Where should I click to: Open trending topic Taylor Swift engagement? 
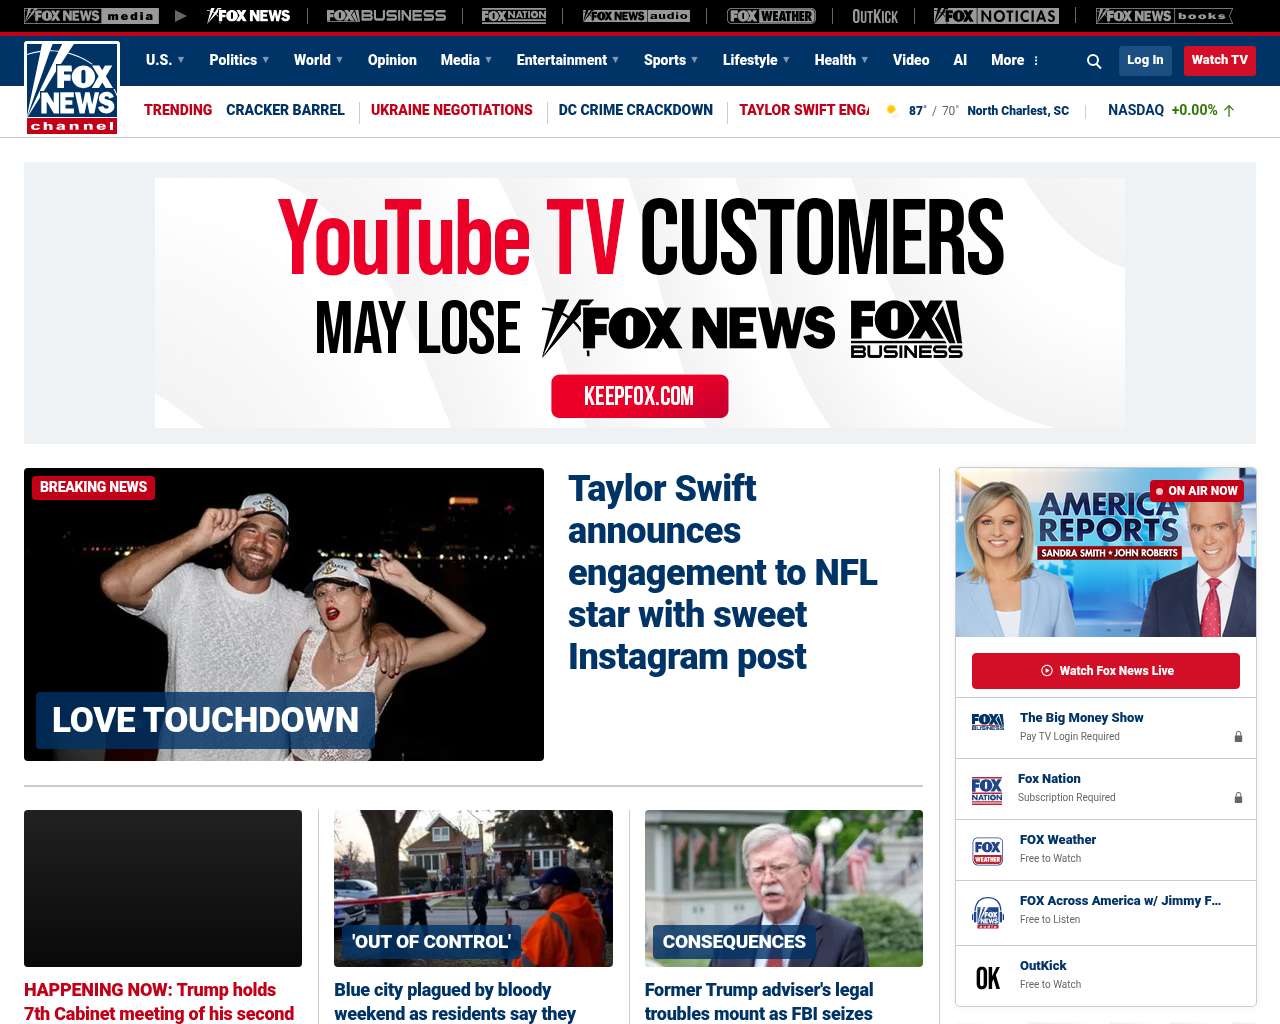pyautogui.click(x=804, y=110)
